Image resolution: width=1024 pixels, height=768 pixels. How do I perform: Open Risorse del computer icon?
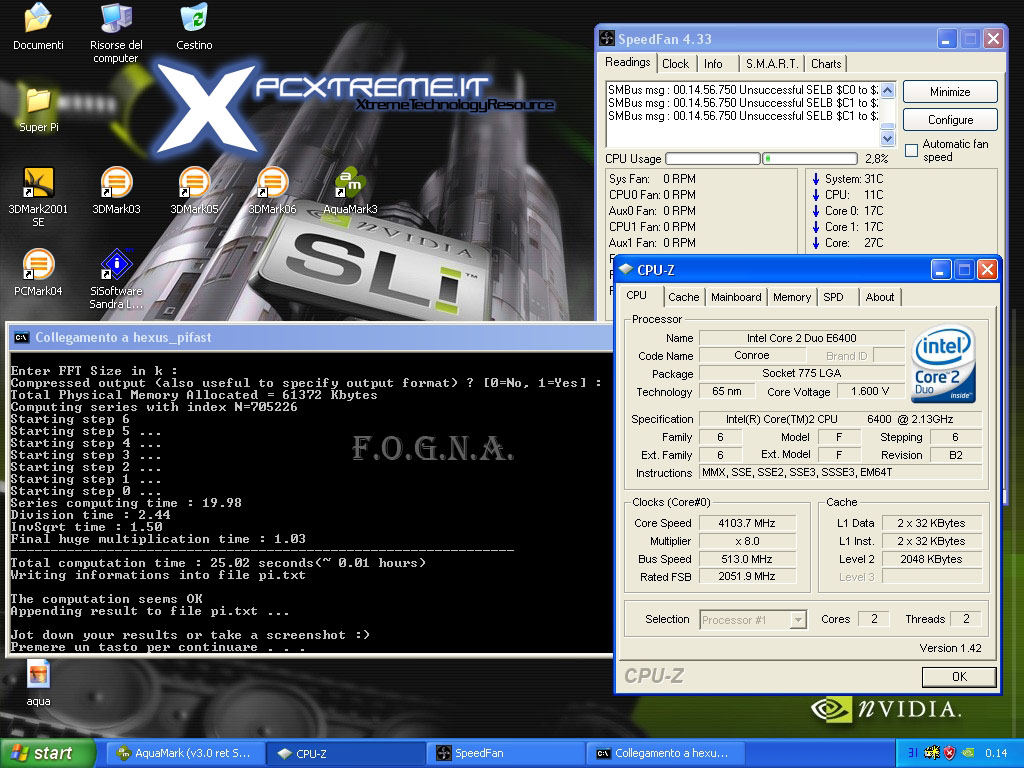[116, 31]
